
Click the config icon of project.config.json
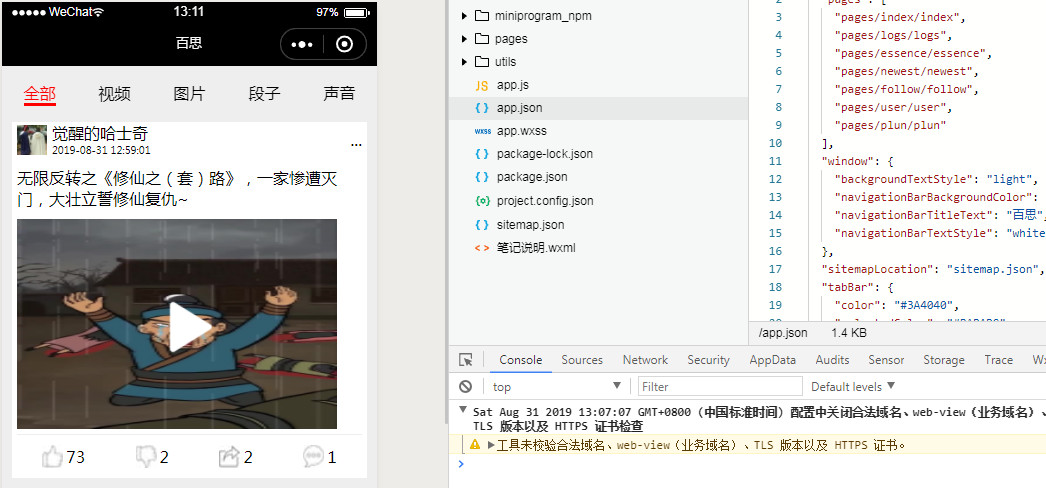pyautogui.click(x=482, y=201)
